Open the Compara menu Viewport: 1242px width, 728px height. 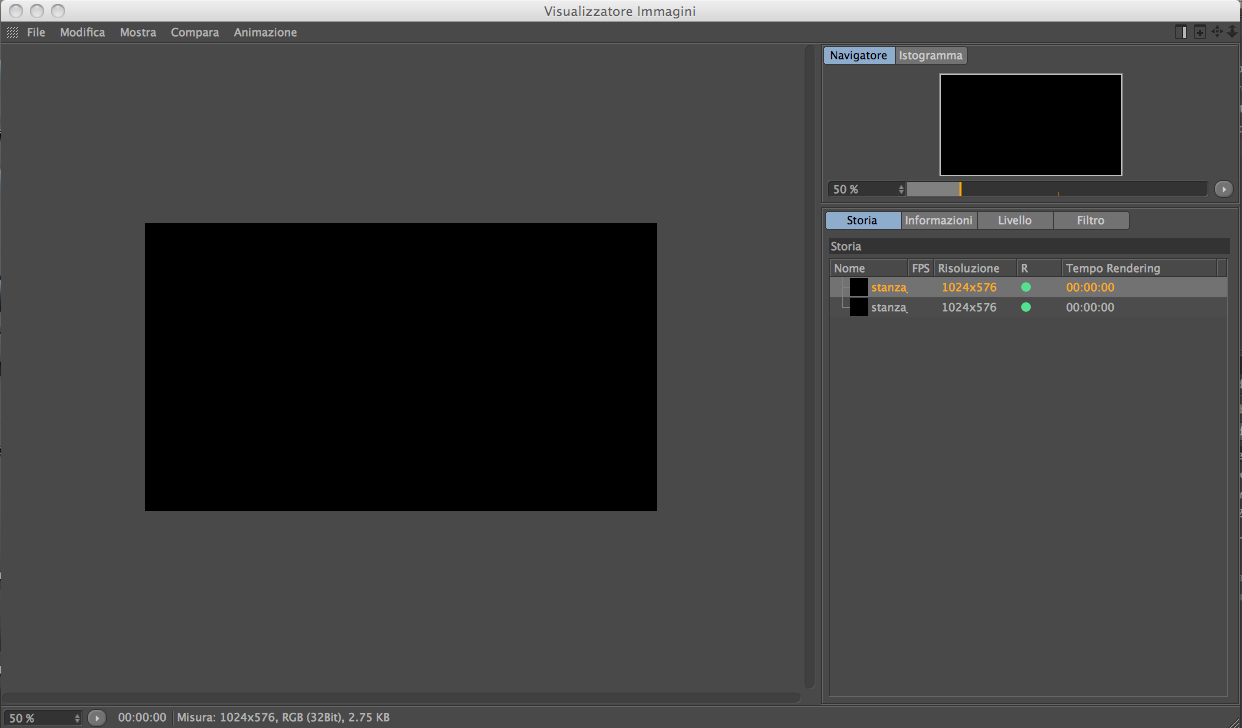pos(195,32)
